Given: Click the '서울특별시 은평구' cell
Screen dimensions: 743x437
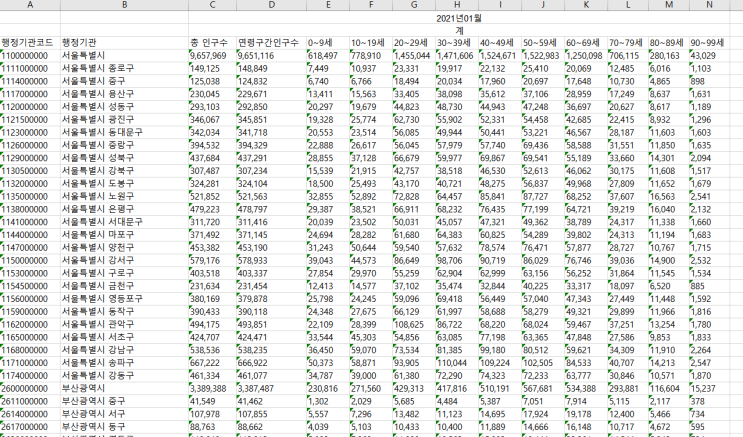Looking at the screenshot, I should pyautogui.click(x=124, y=209).
